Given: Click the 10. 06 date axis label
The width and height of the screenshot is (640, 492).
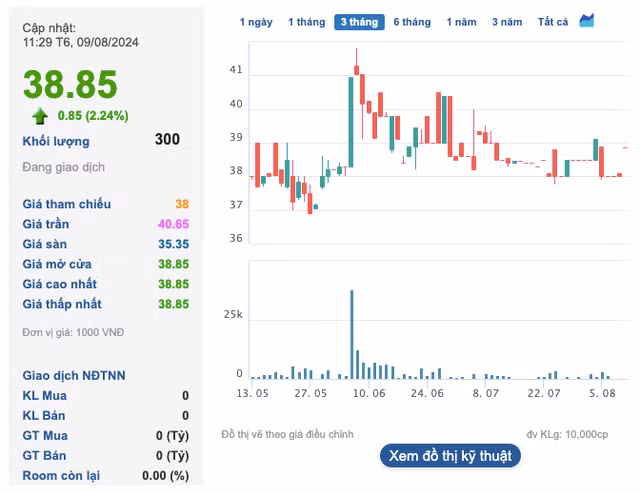Looking at the screenshot, I should (x=369, y=393).
